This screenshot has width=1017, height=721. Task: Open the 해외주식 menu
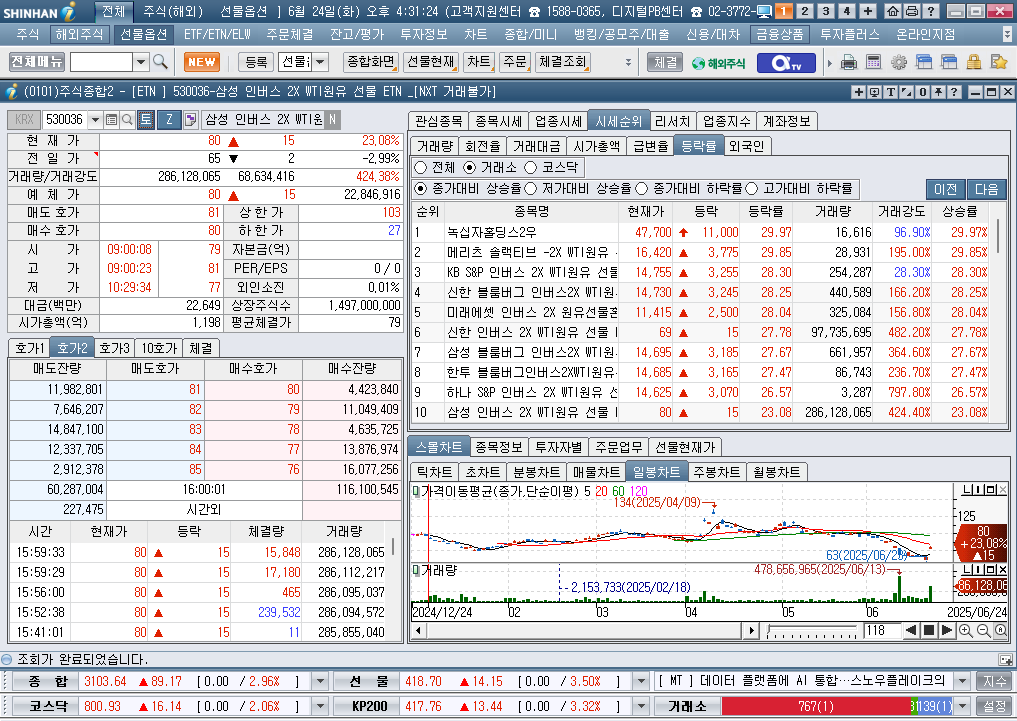[x=79, y=34]
